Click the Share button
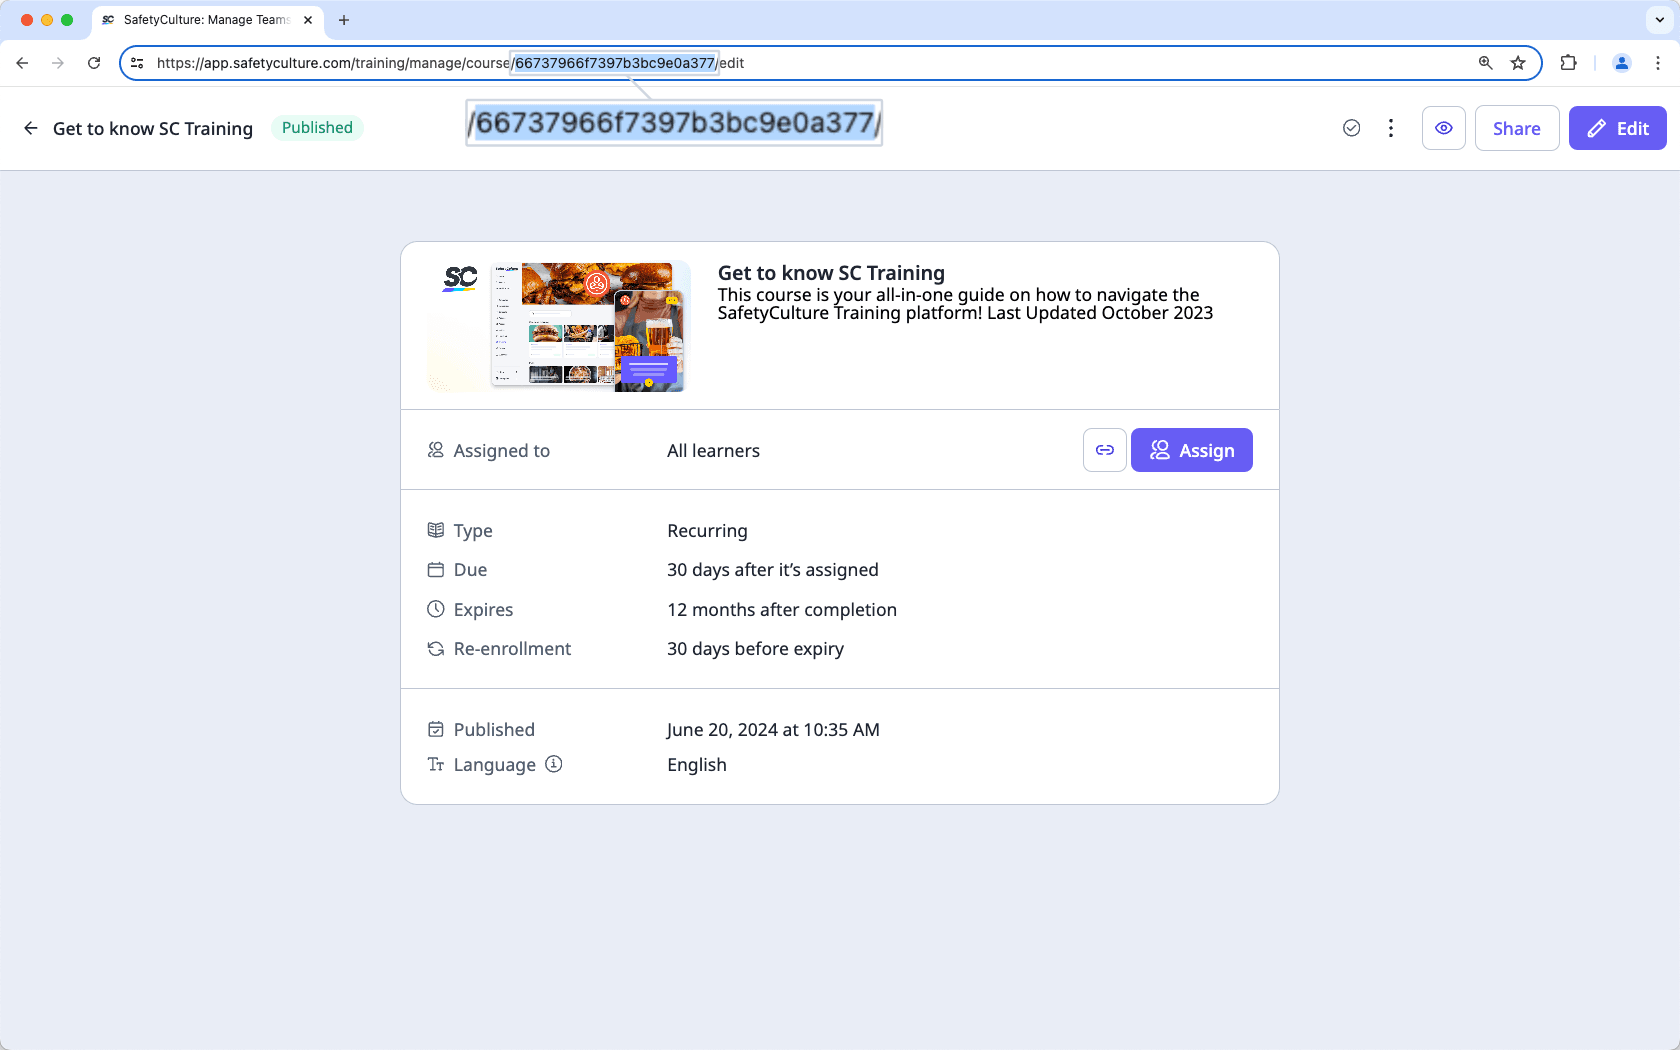The height and width of the screenshot is (1050, 1680). tap(1516, 128)
